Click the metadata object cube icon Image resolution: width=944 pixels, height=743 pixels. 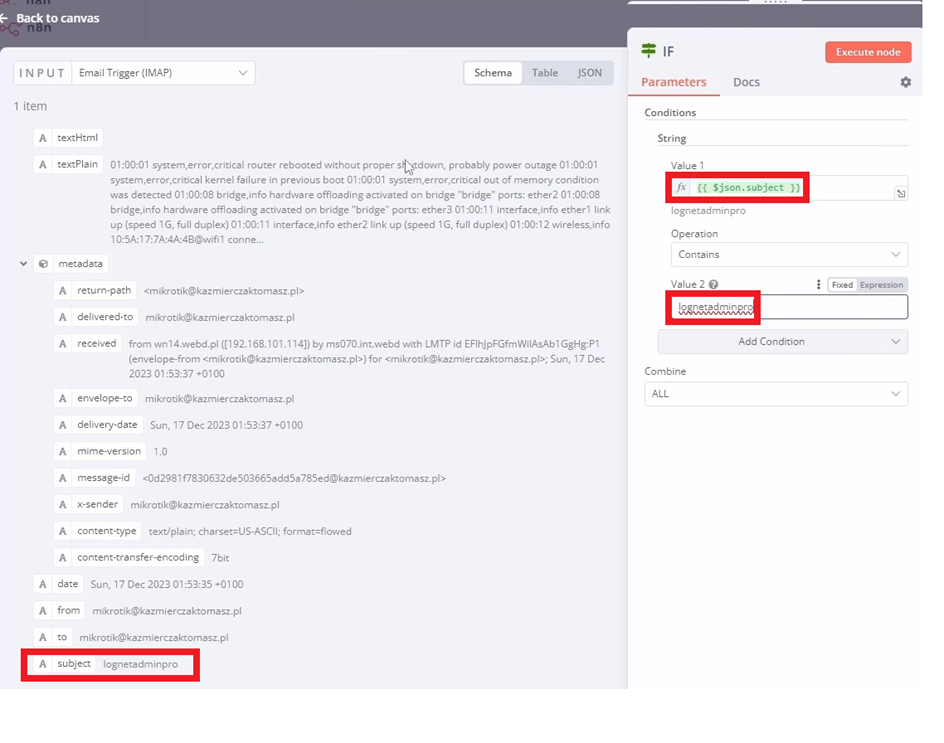[43, 264]
